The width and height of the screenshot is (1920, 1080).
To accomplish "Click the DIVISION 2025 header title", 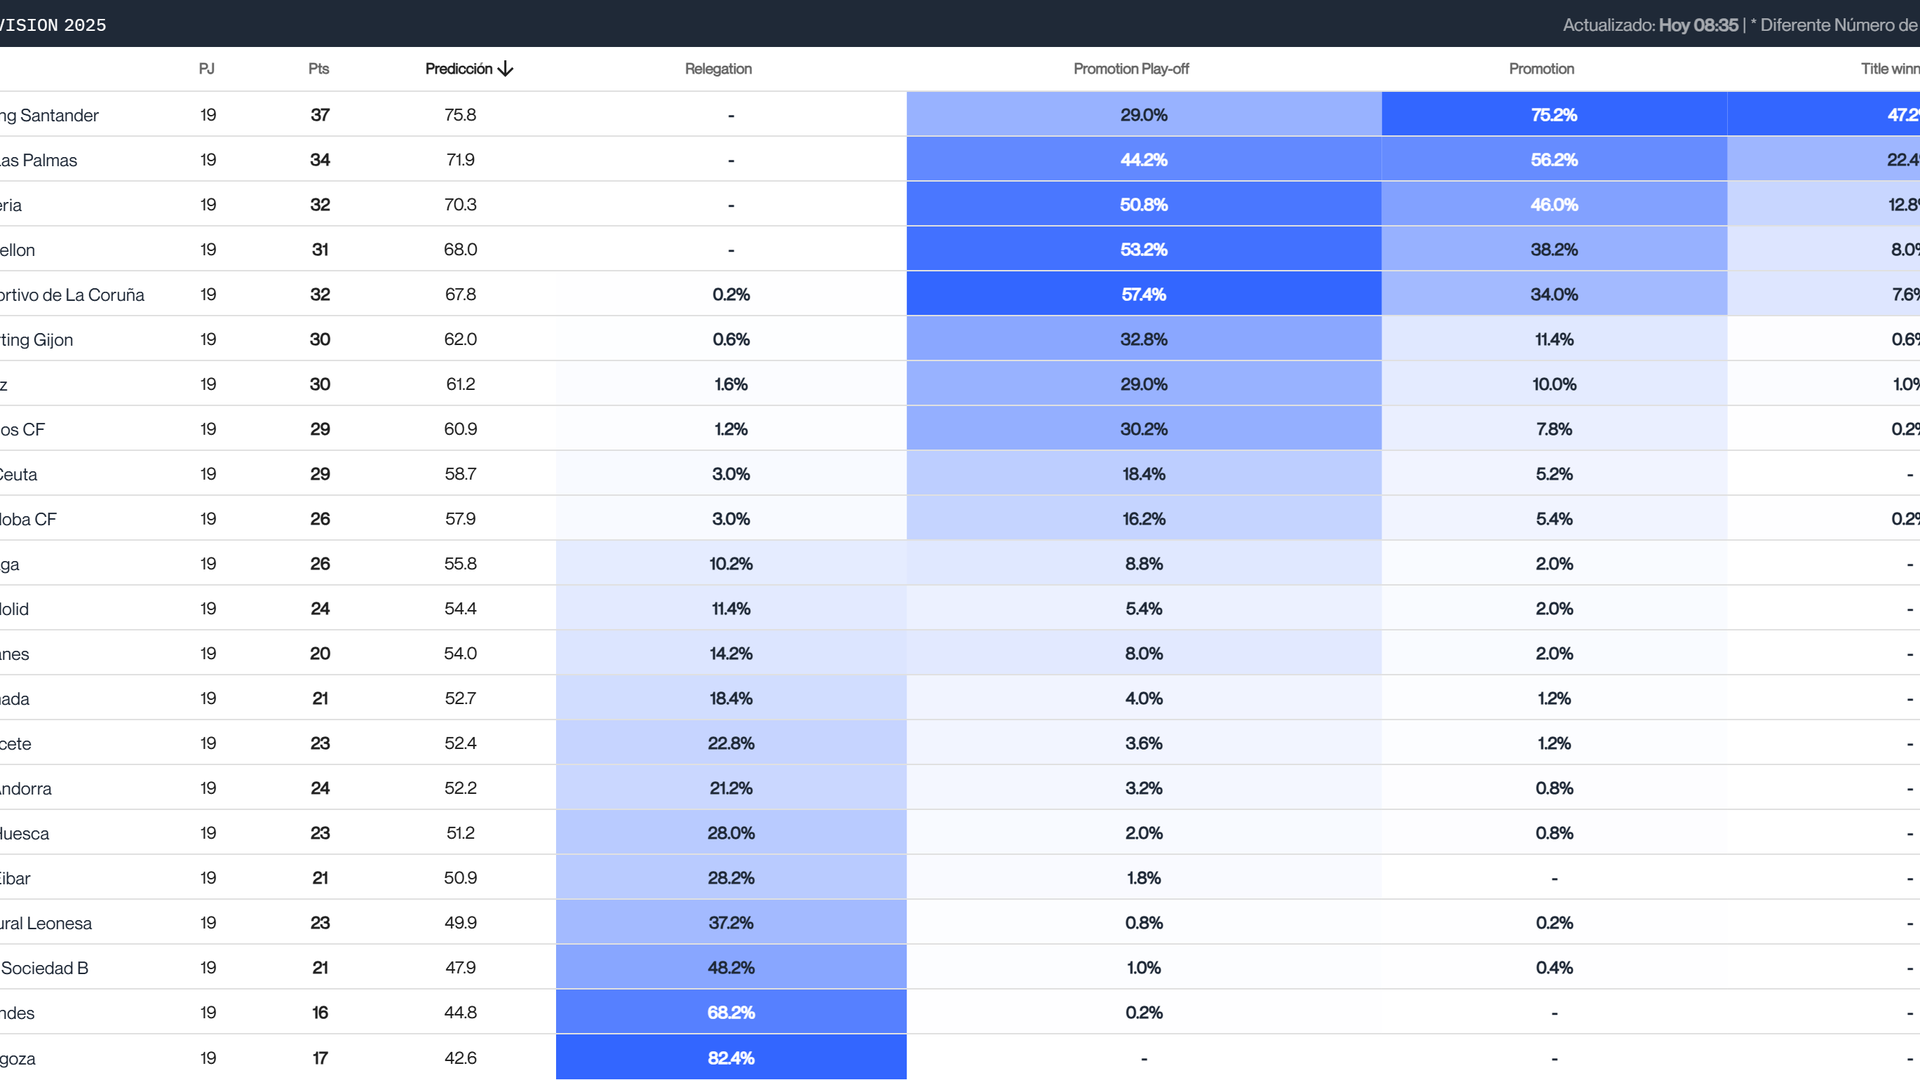I will (52, 24).
